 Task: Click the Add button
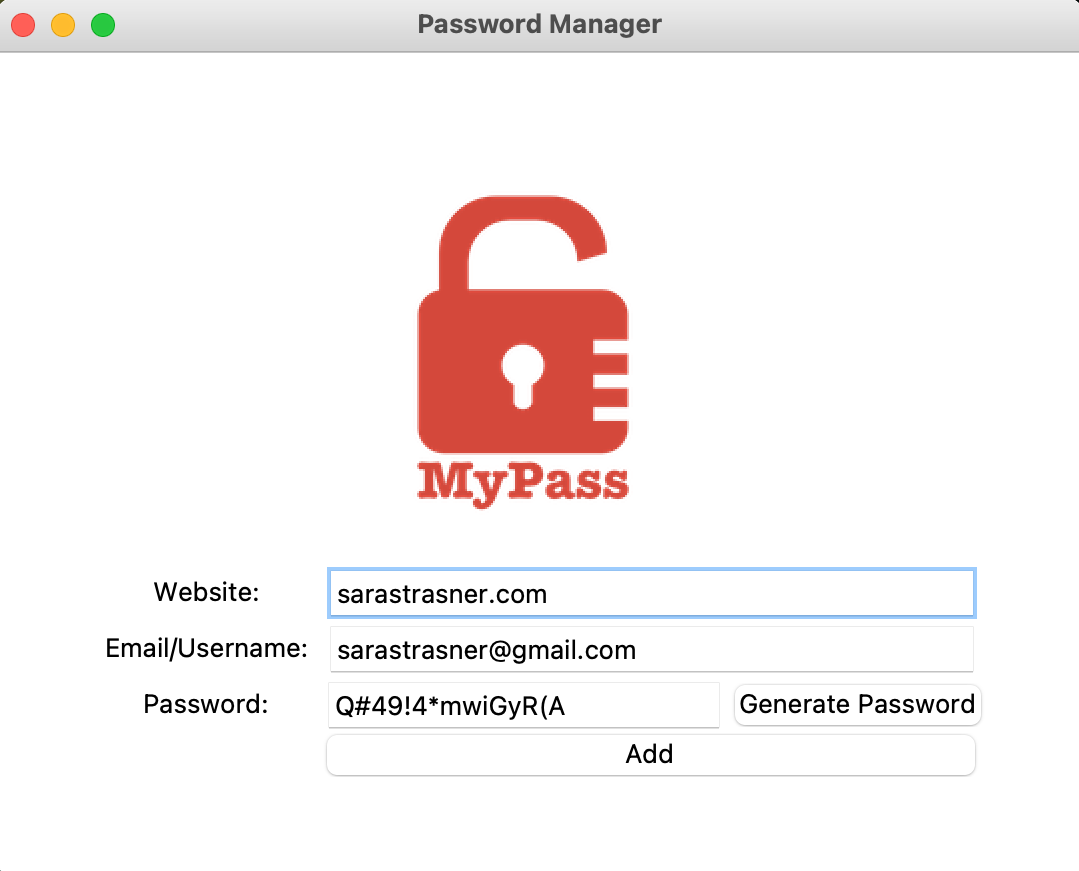pos(651,755)
